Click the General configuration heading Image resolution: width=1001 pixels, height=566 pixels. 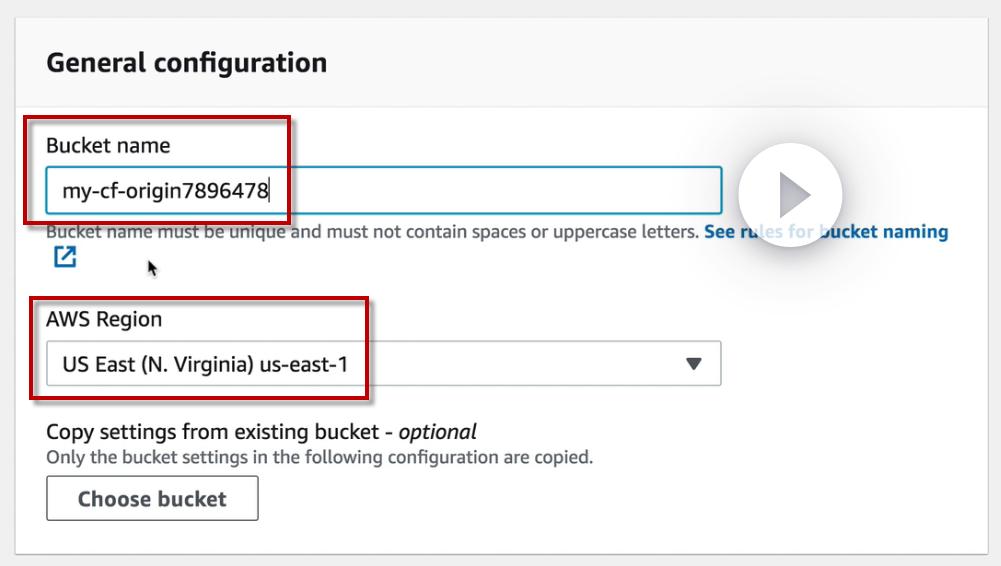(x=187, y=63)
